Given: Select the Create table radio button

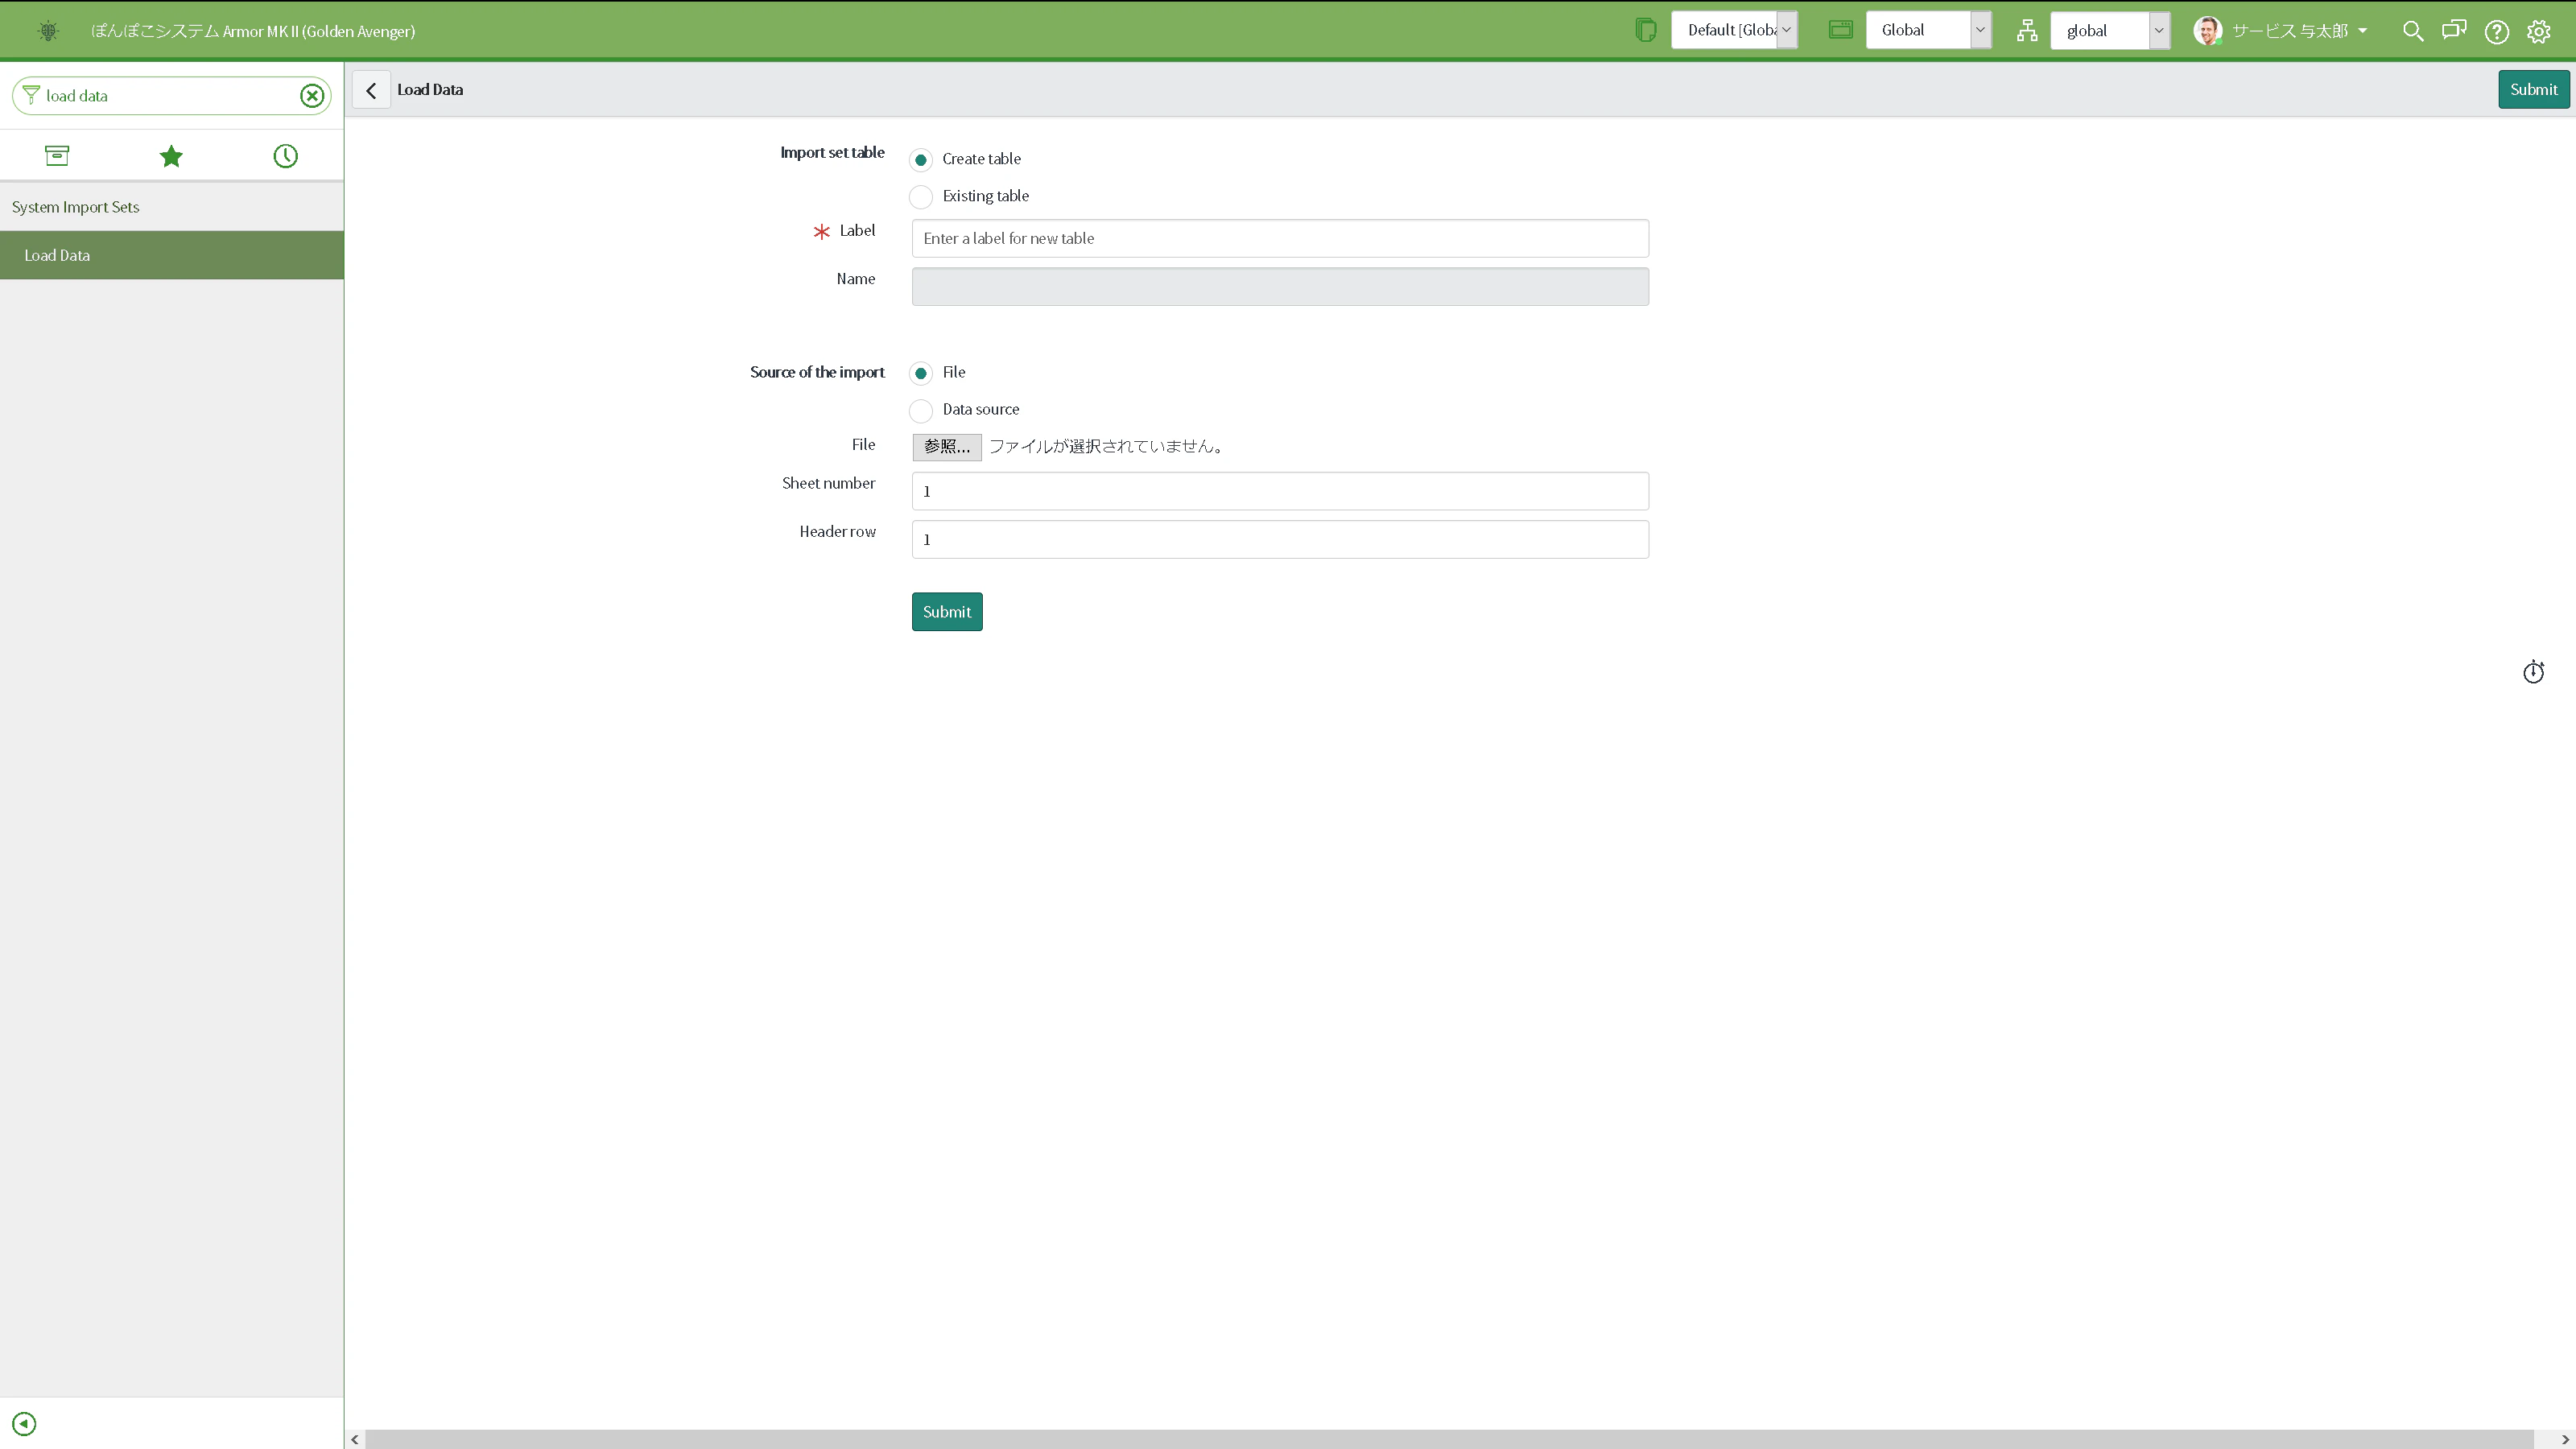Looking at the screenshot, I should coord(920,160).
